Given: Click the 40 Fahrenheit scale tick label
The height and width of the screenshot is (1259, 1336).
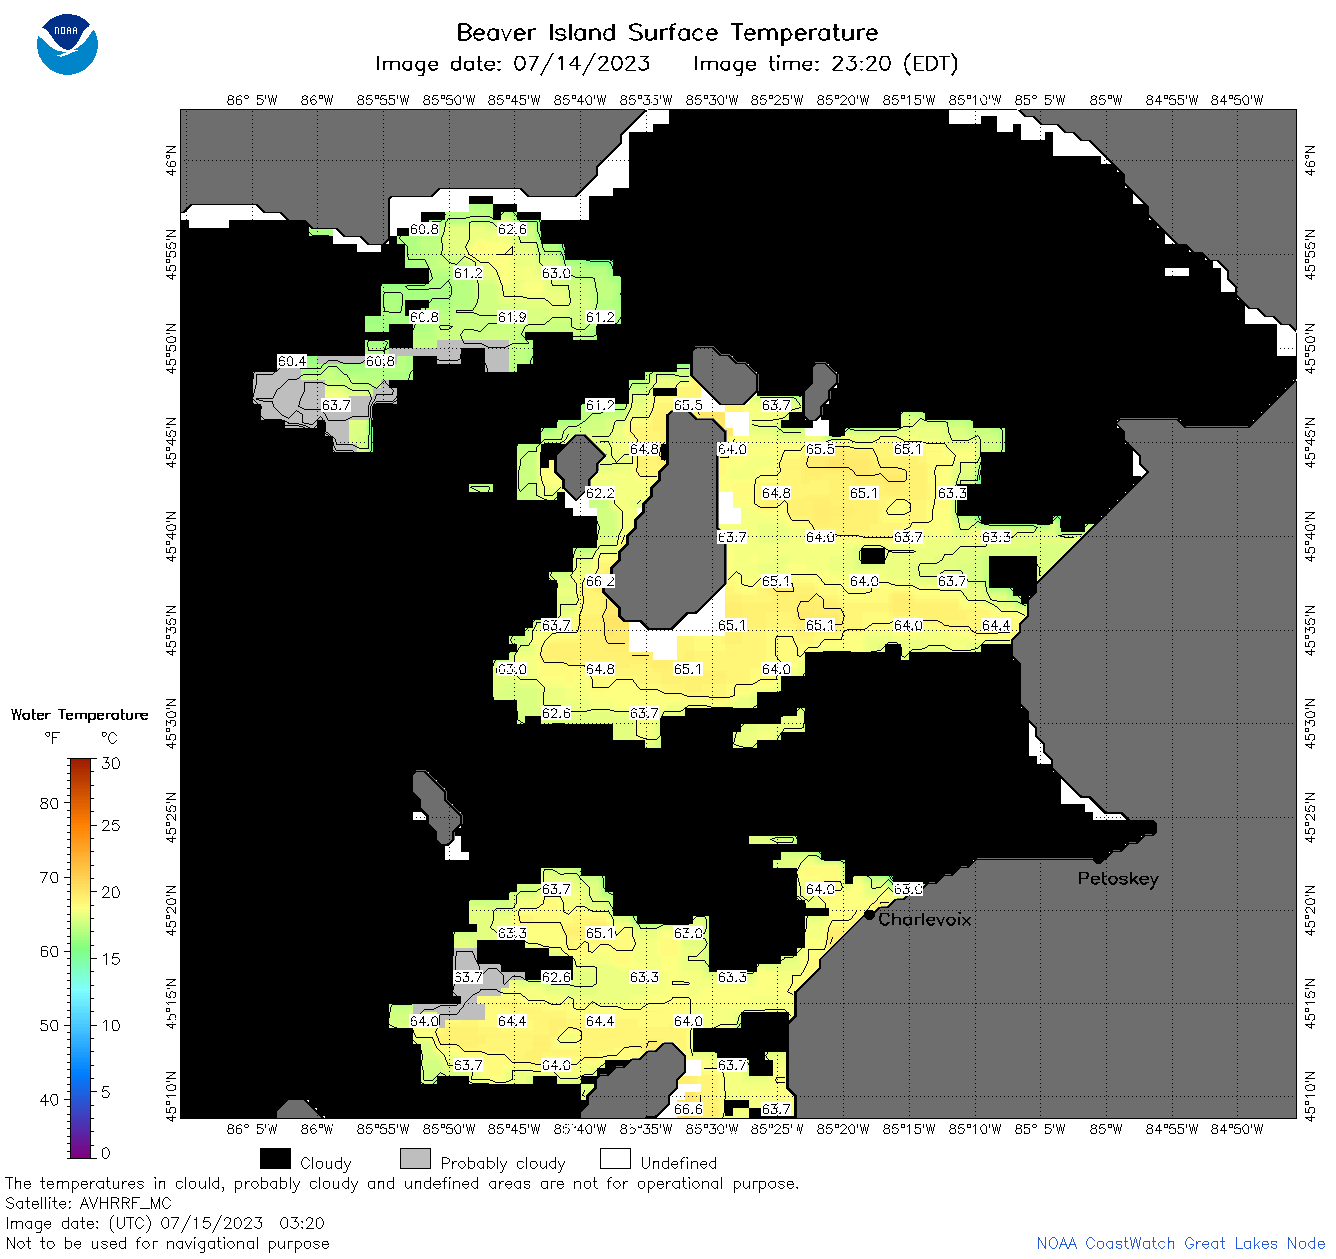Looking at the screenshot, I should [49, 1099].
